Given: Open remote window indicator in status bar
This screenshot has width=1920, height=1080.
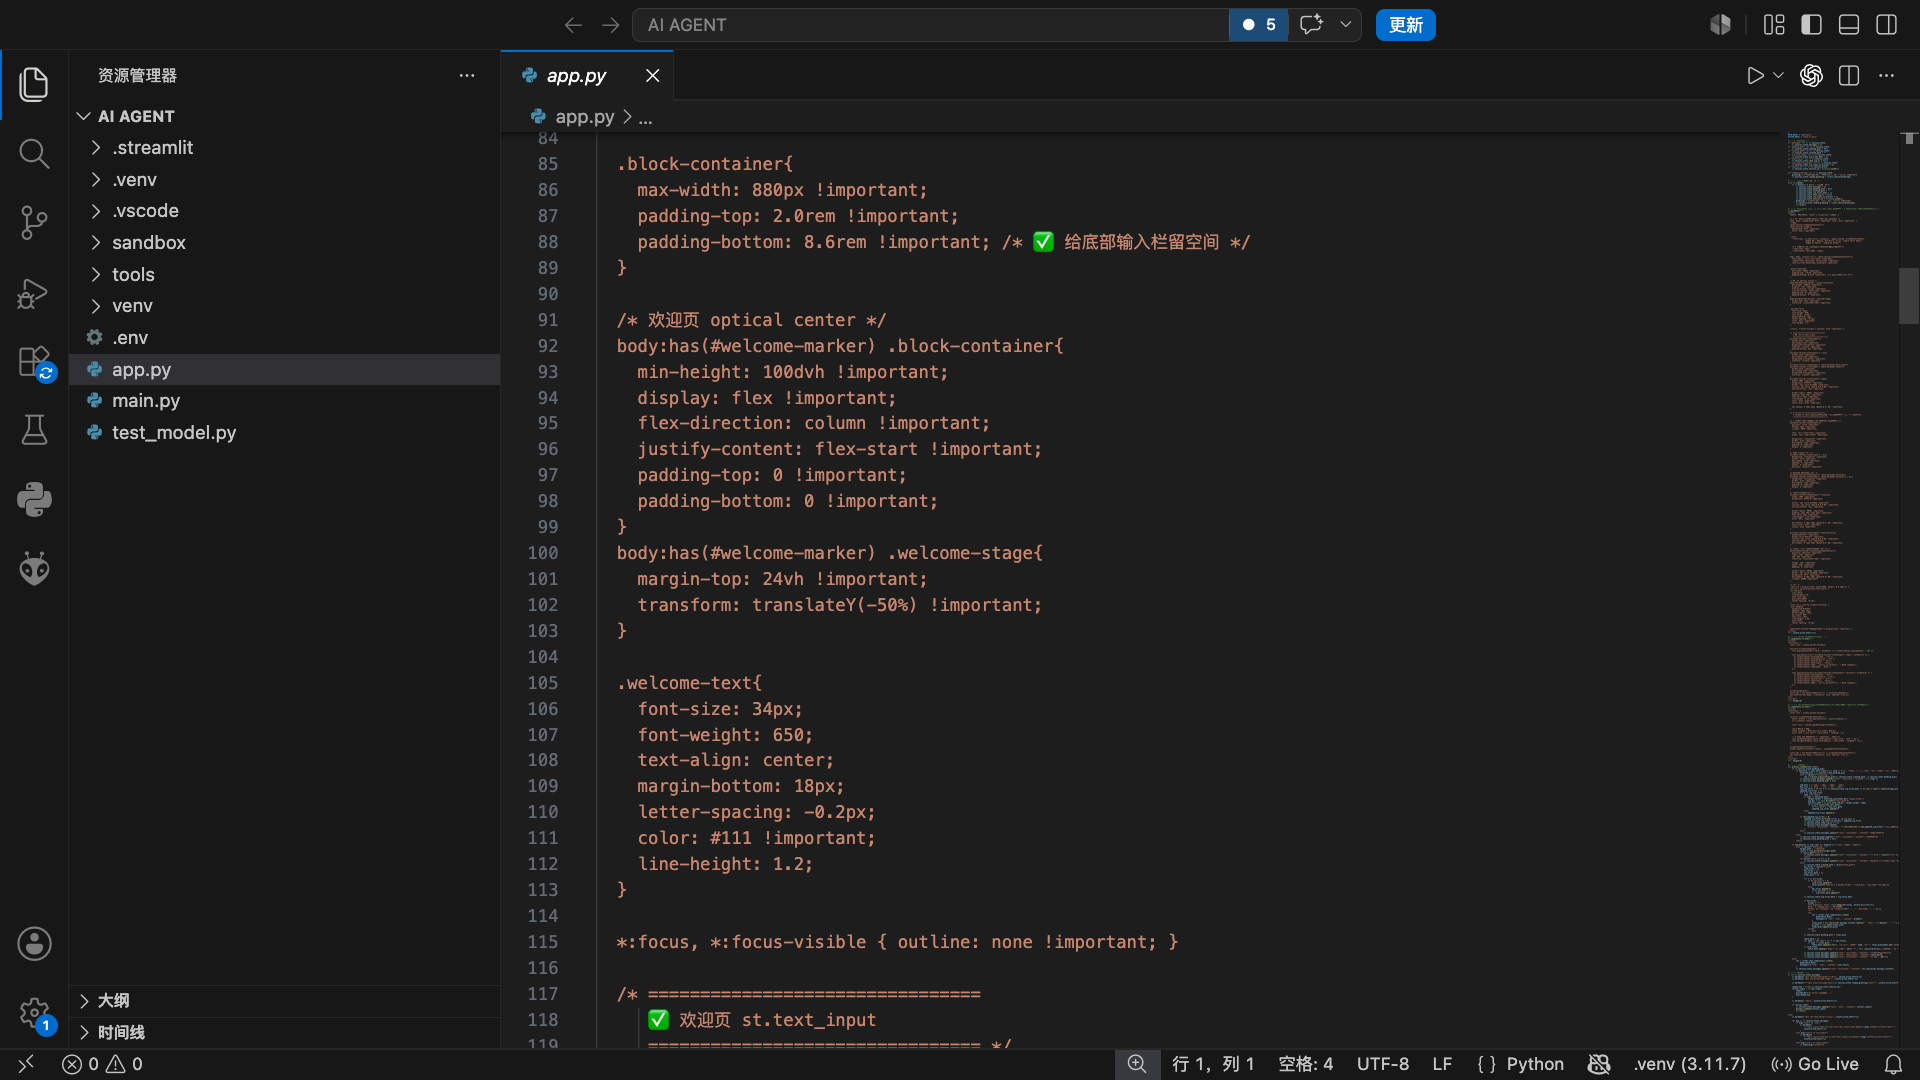Looking at the screenshot, I should (26, 1064).
